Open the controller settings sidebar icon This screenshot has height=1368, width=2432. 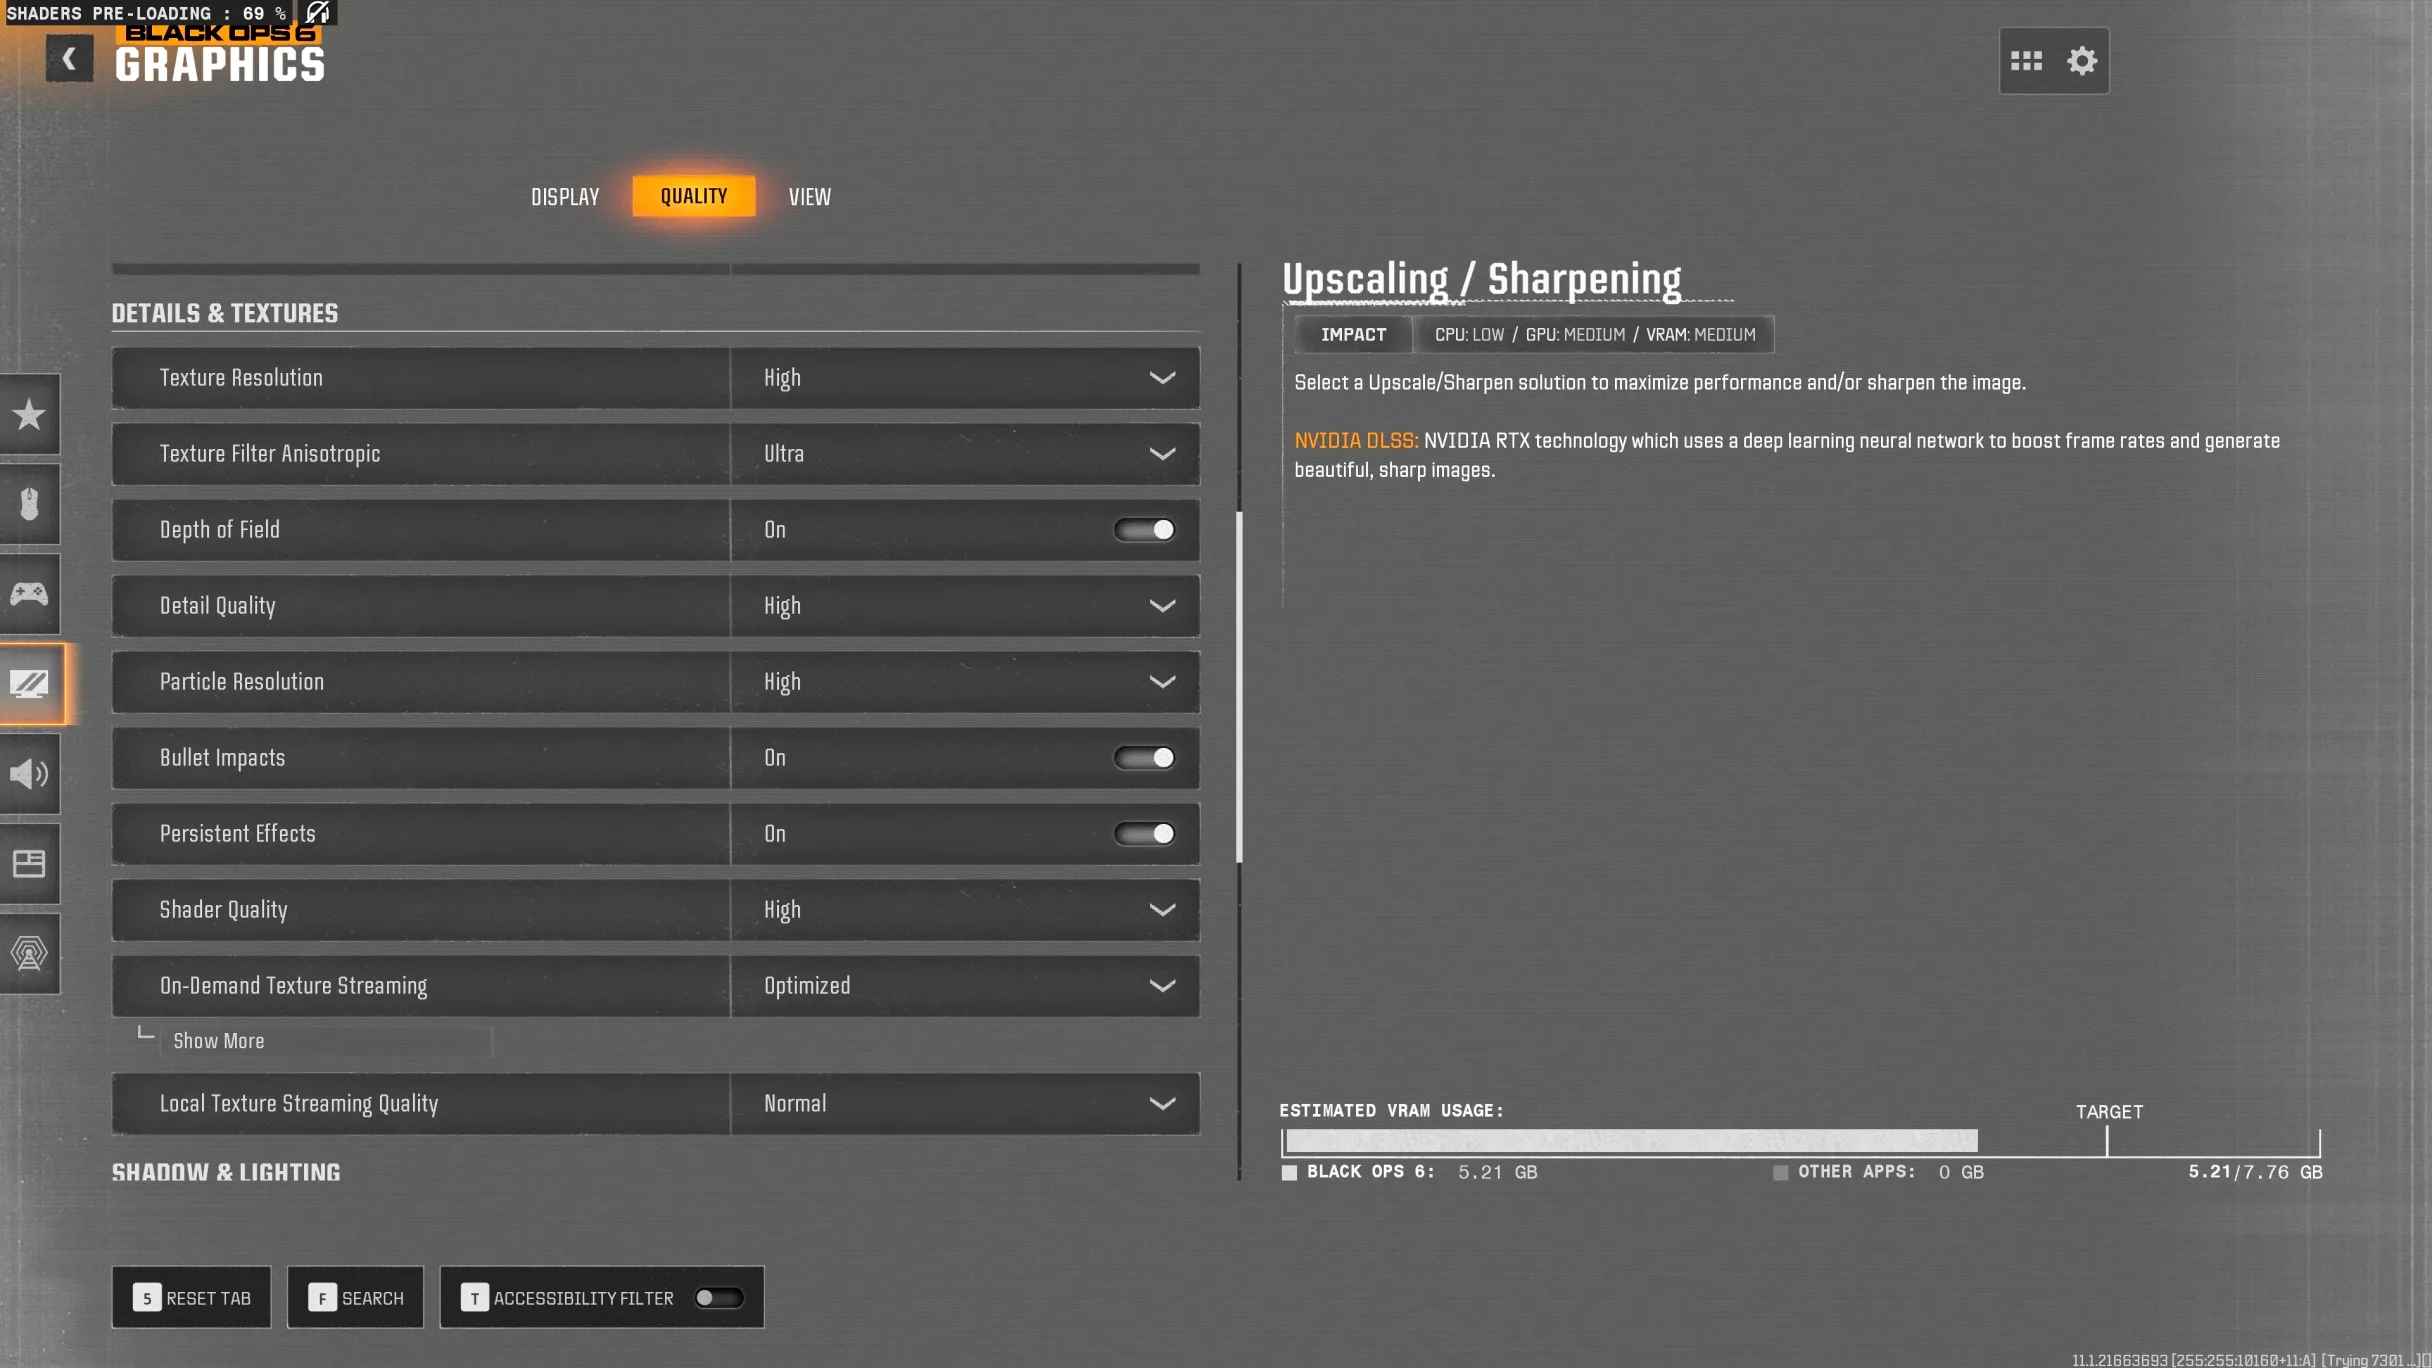point(29,594)
